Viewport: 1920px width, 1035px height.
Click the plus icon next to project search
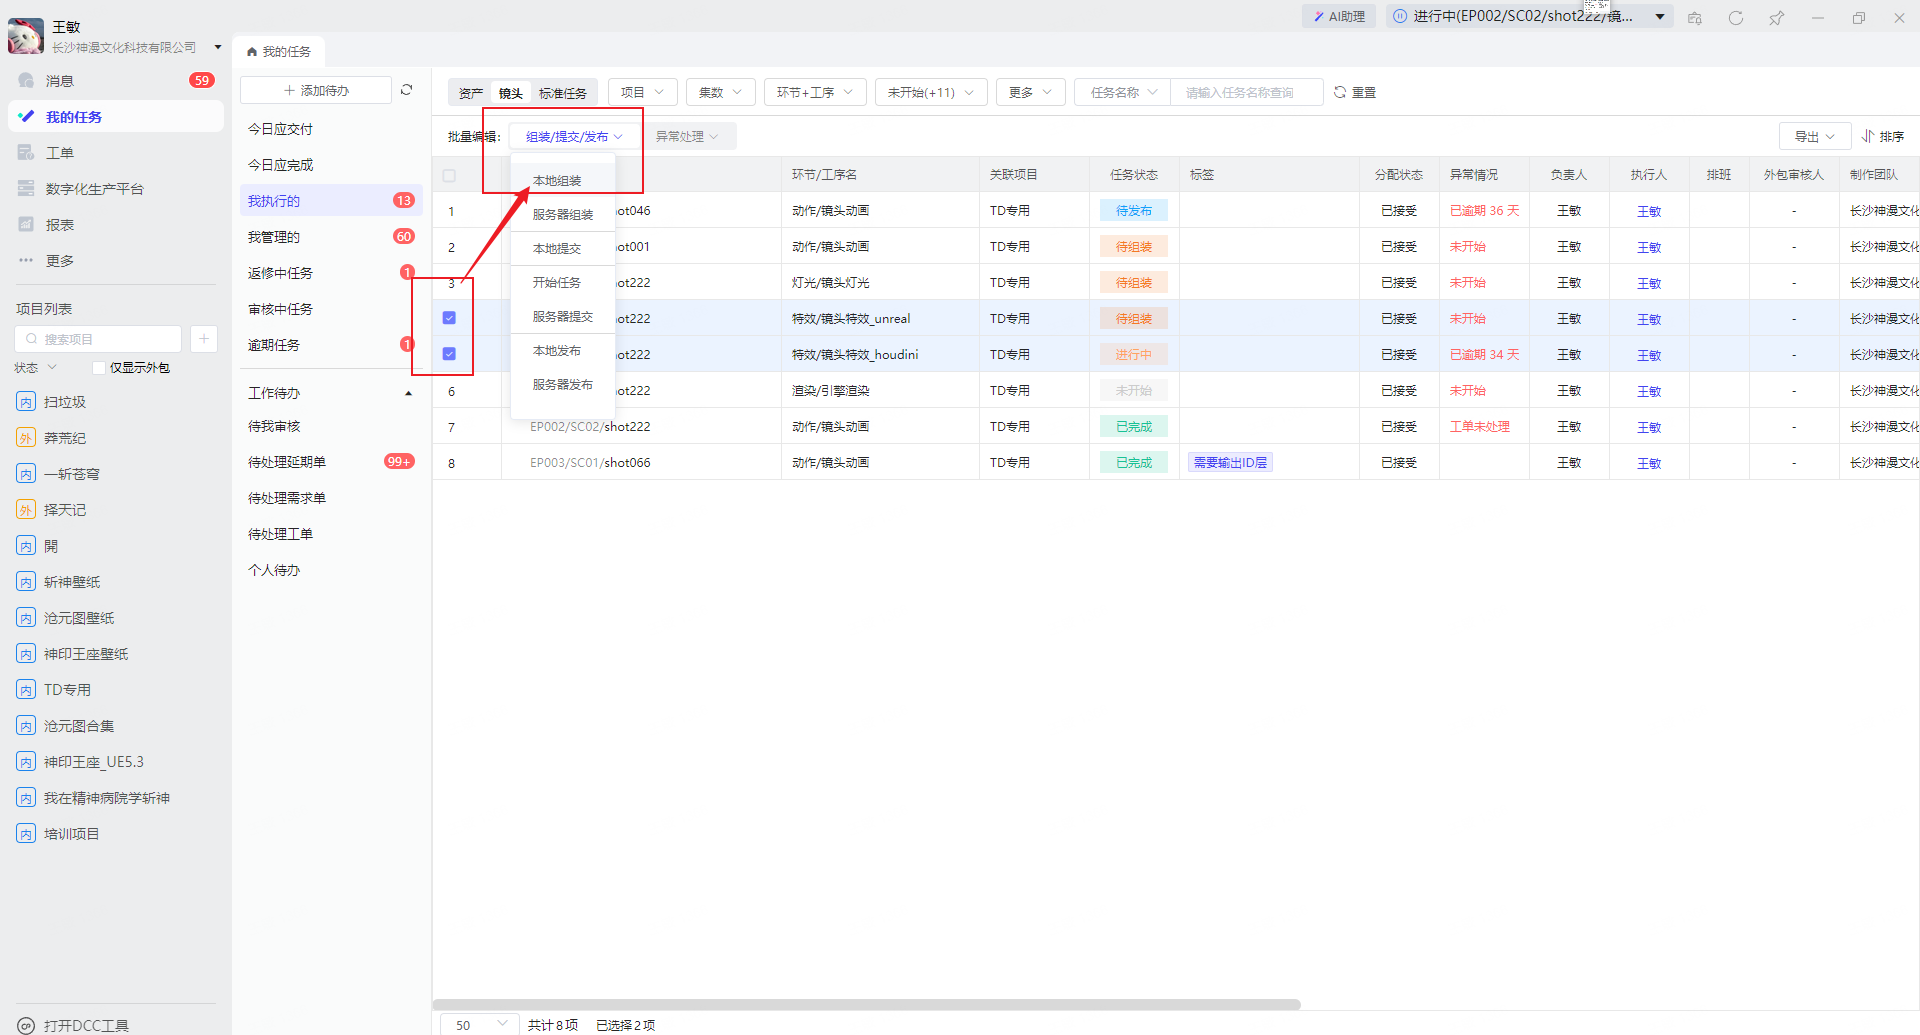point(203,339)
